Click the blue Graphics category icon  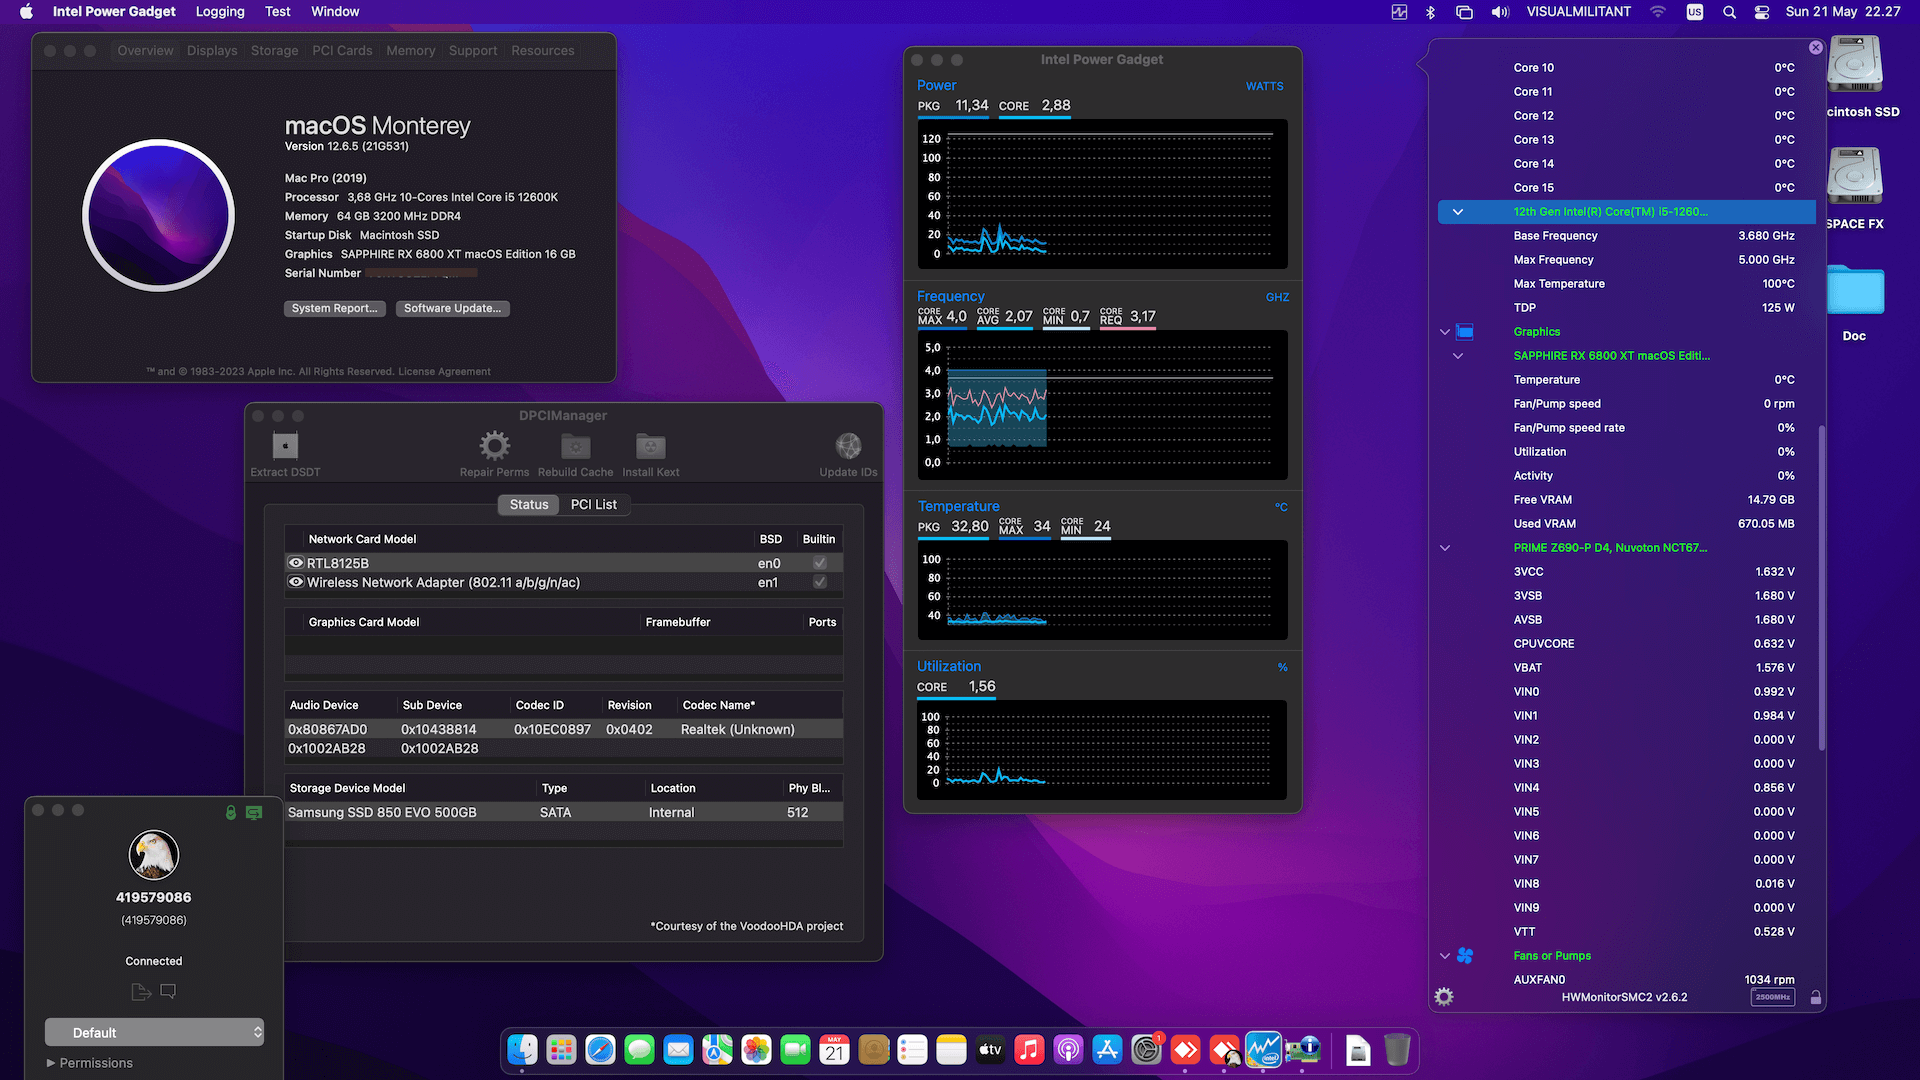coord(1465,332)
